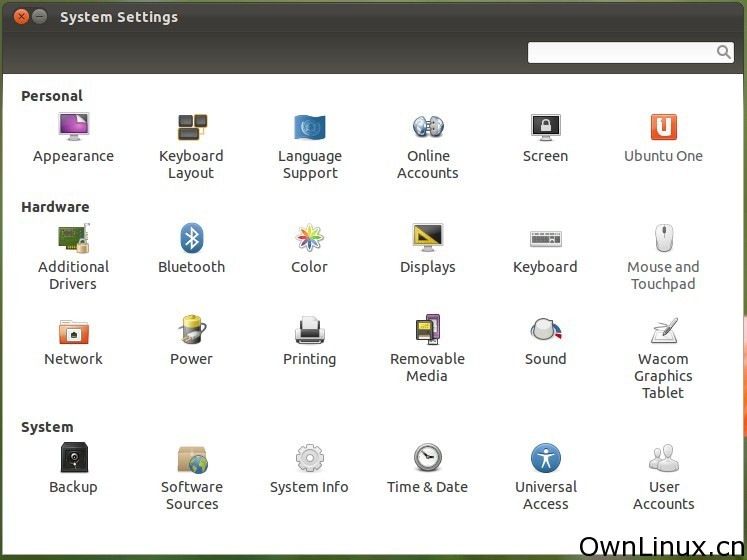The image size is (747, 560).
Task: Open Additional Drivers panel
Action: coord(73,239)
